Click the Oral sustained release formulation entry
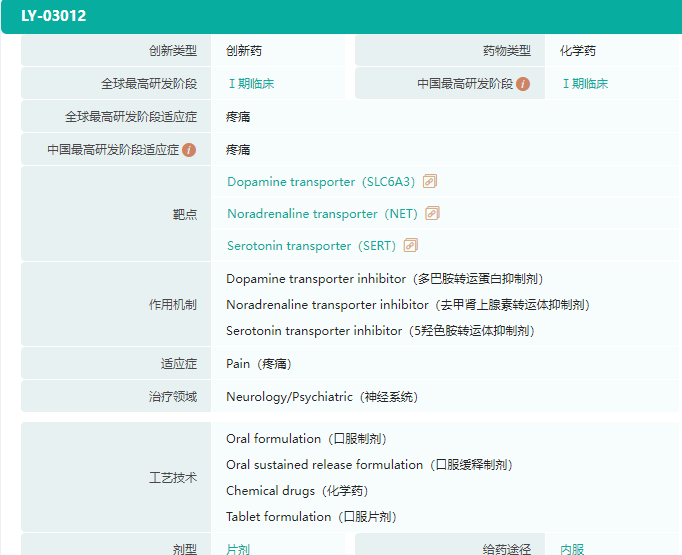Image resolution: width=682 pixels, height=555 pixels. (x=368, y=465)
